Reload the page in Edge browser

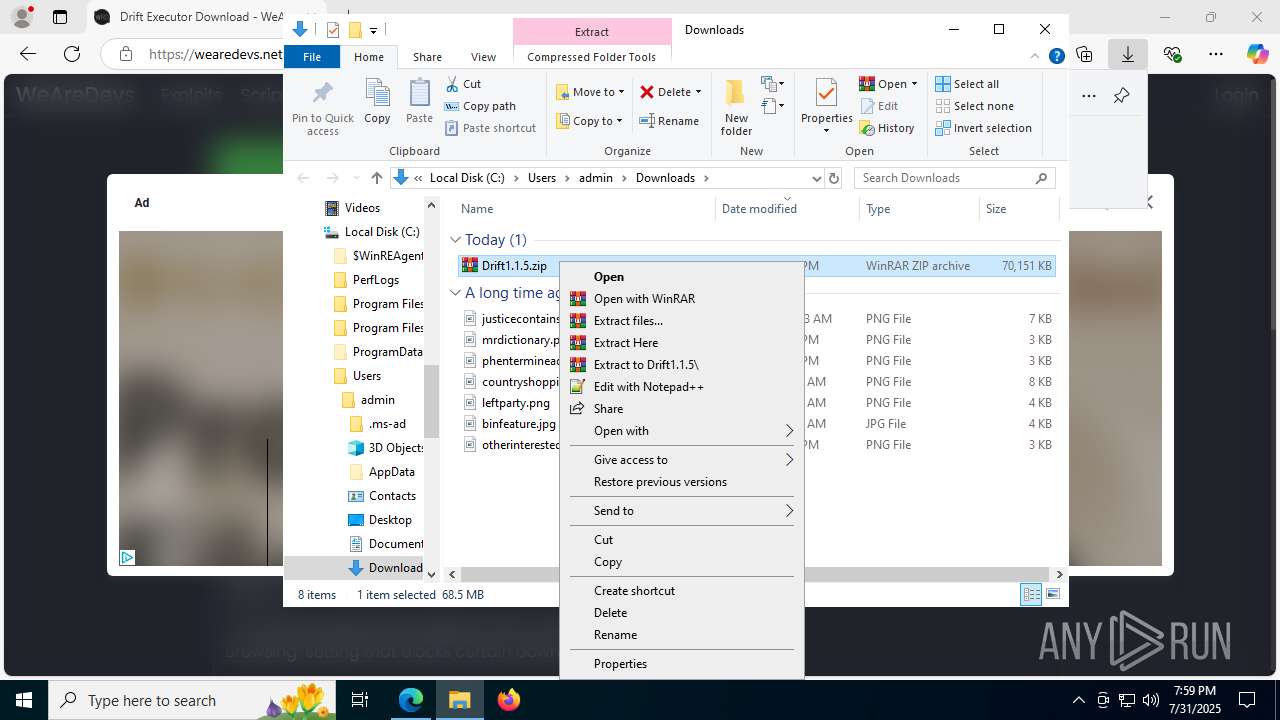click(x=72, y=54)
